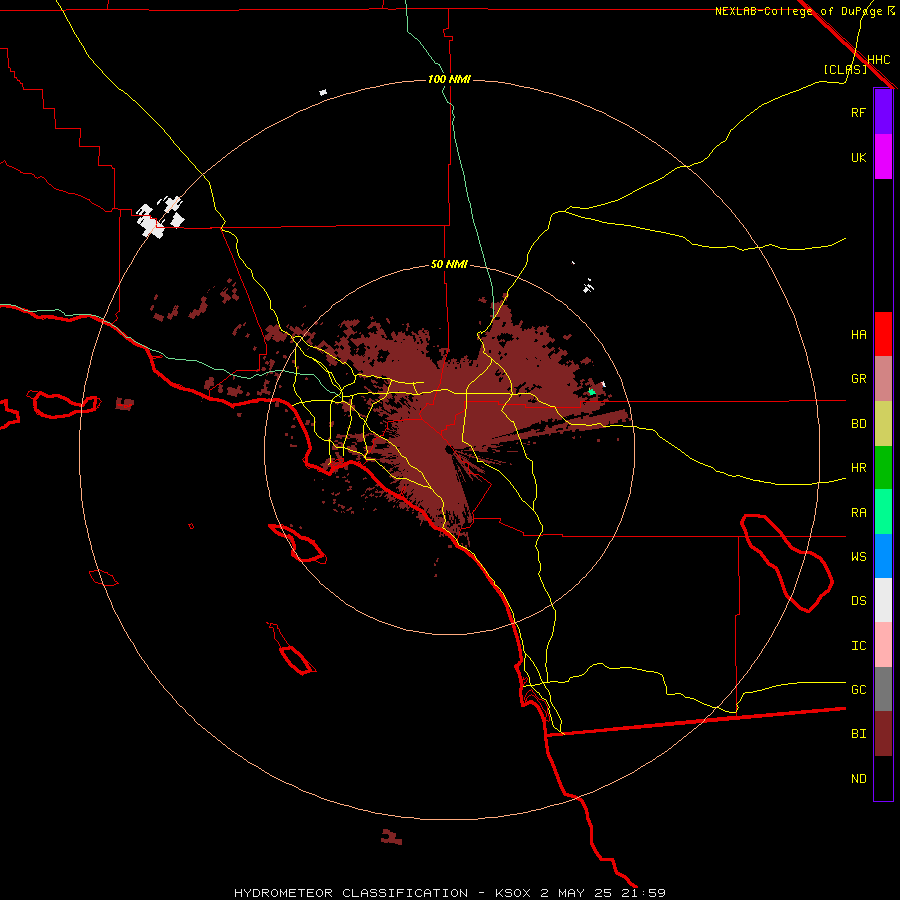Click the RF purple legend swatch
Viewport: 900px width, 900px height.
(883, 112)
